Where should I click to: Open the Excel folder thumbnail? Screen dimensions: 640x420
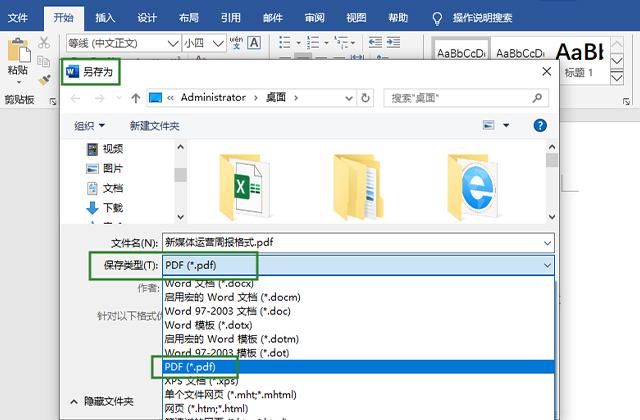point(244,186)
